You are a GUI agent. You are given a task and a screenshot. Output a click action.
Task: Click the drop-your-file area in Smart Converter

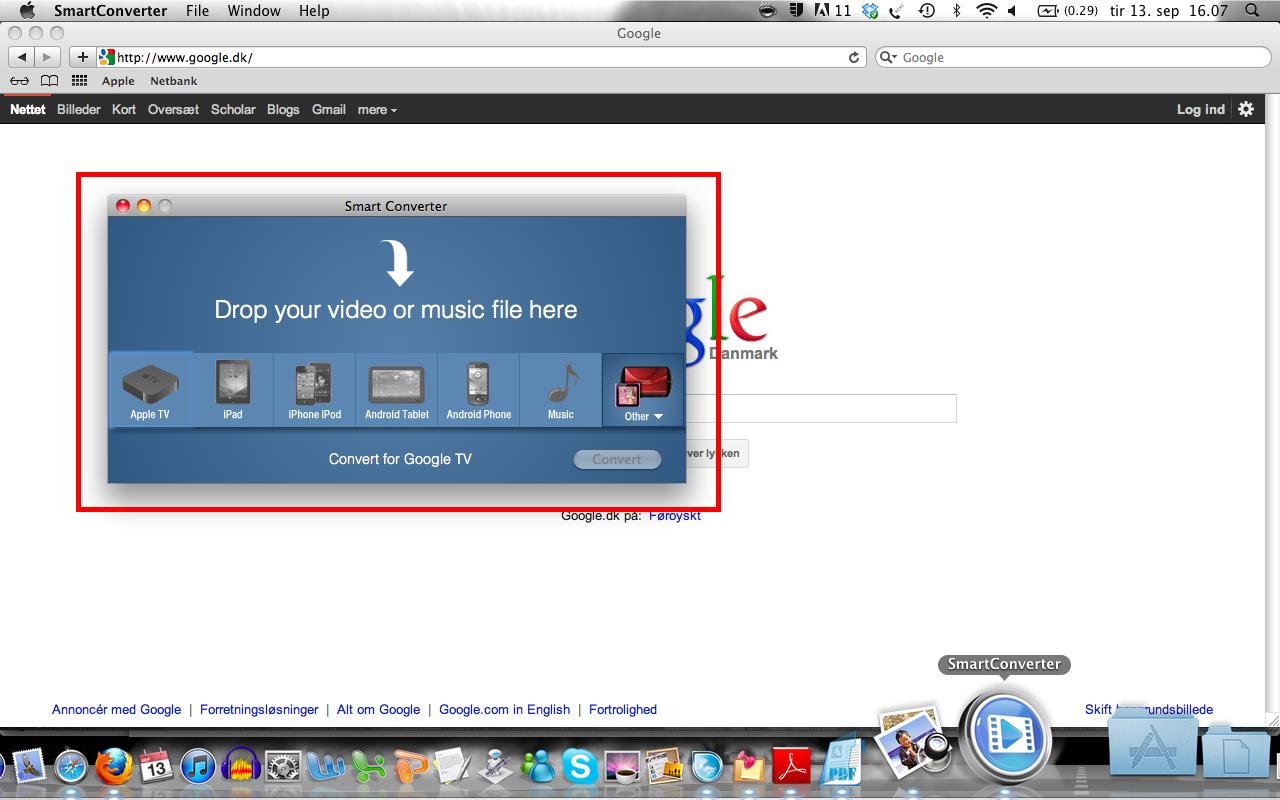(x=397, y=284)
